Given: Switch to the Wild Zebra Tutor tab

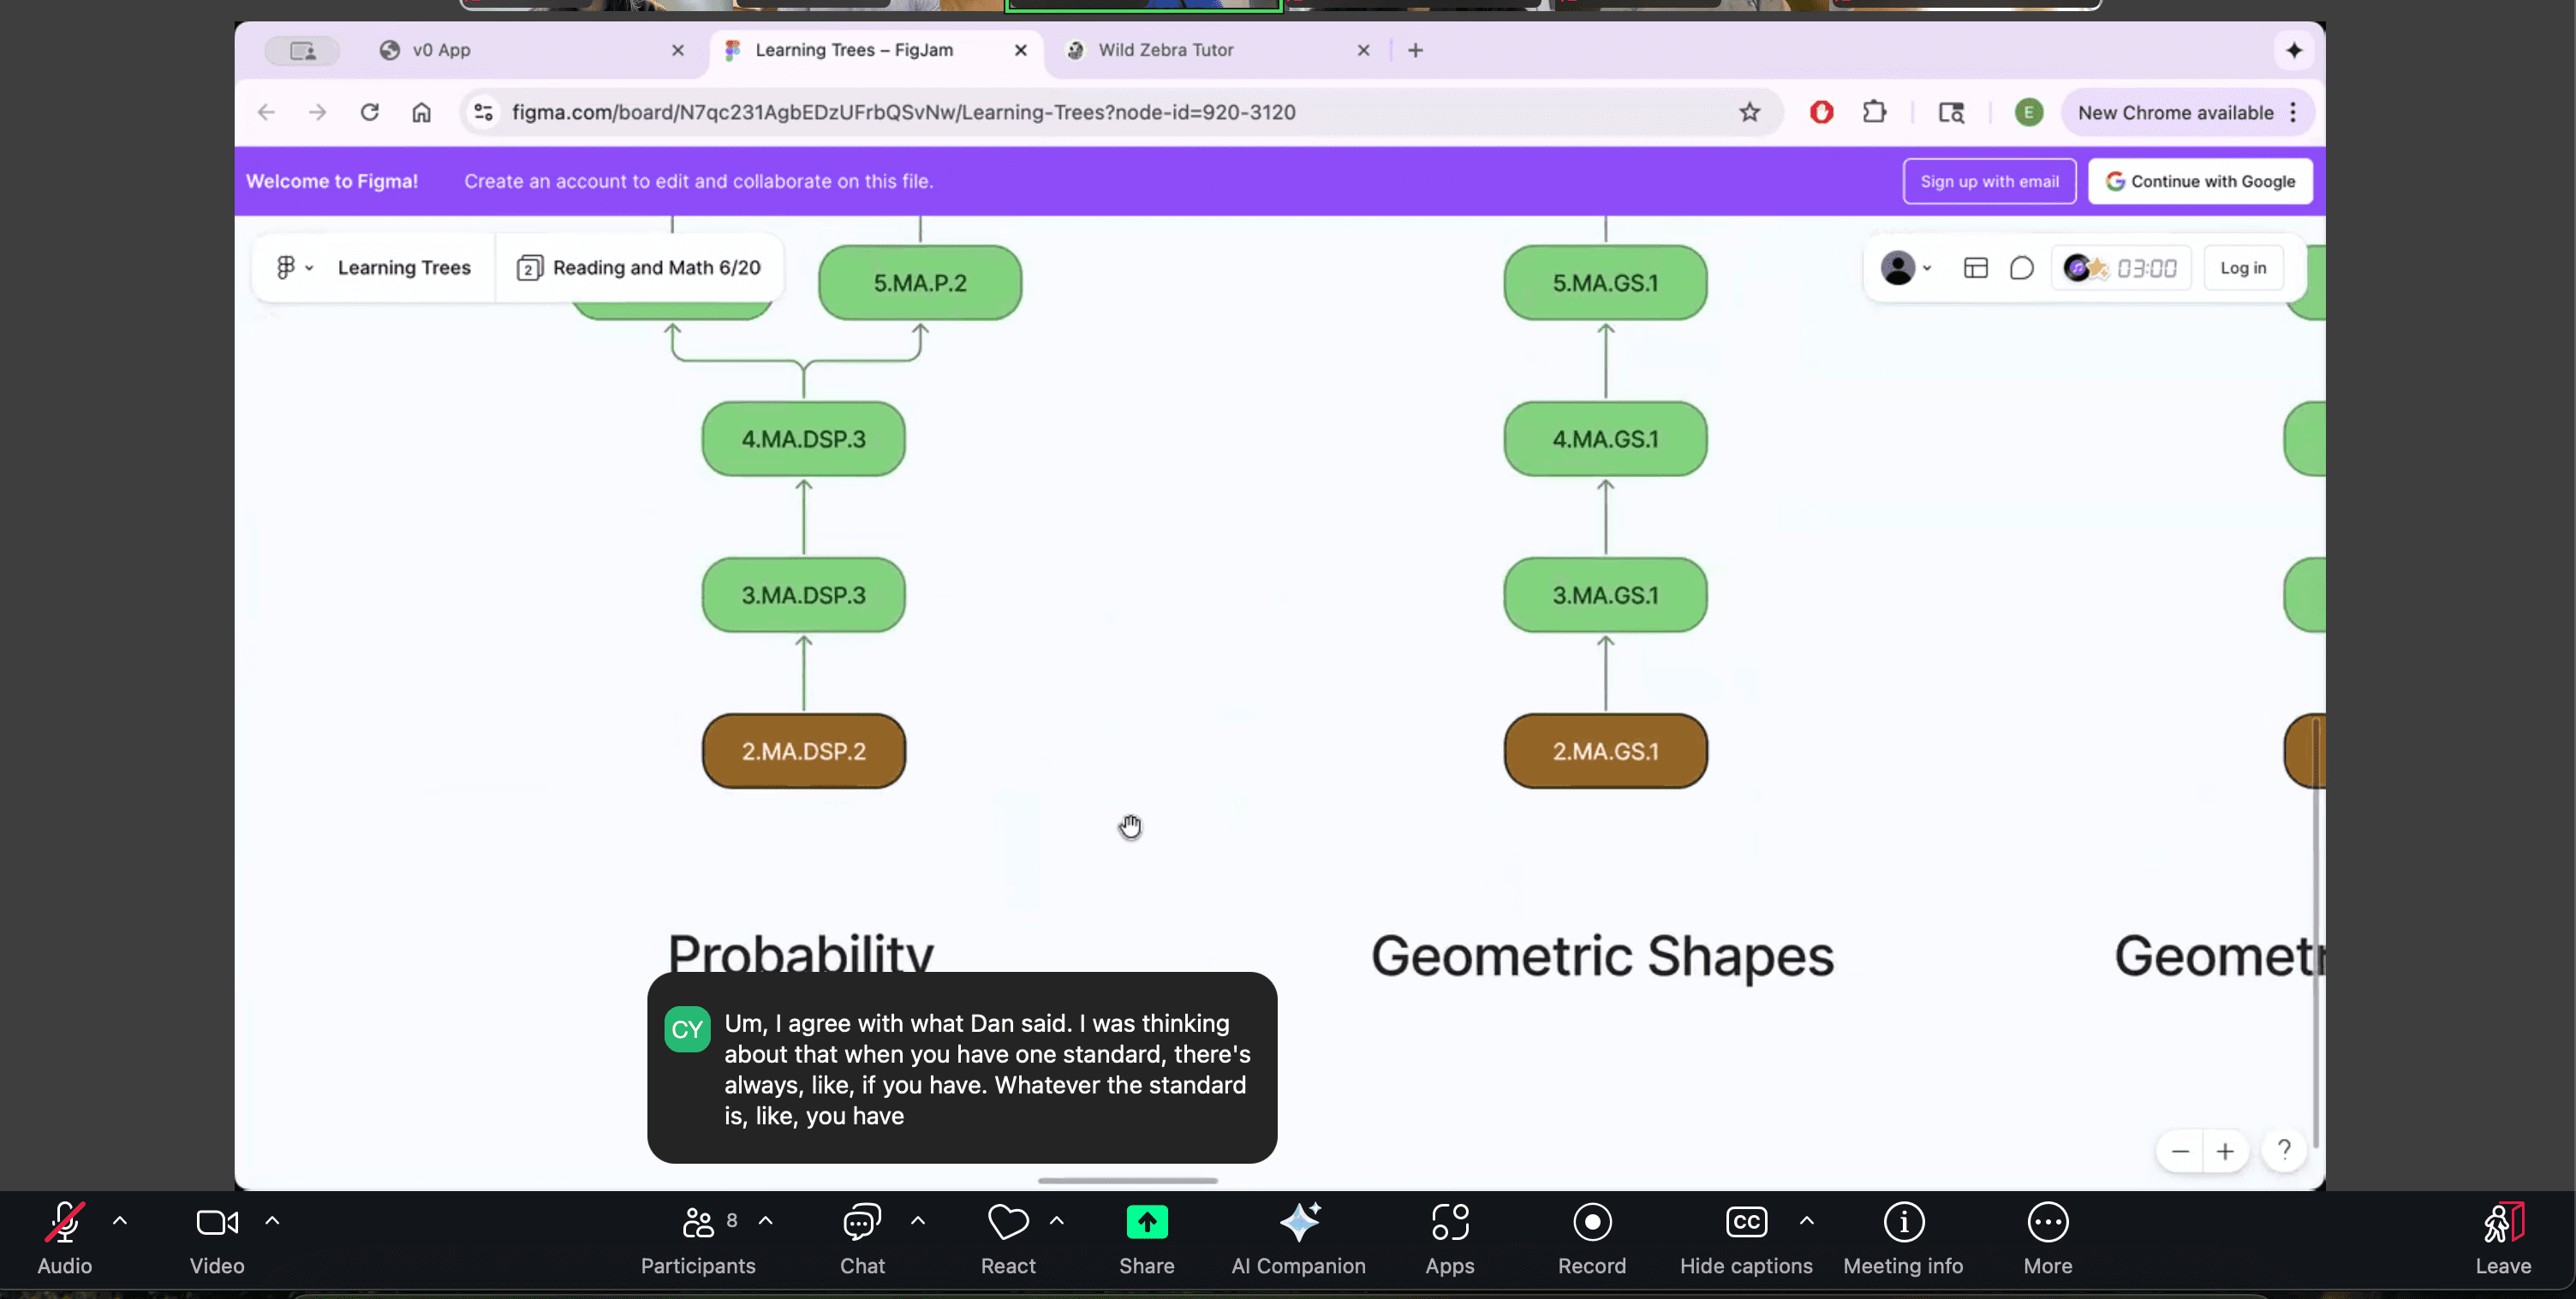Looking at the screenshot, I should pyautogui.click(x=1165, y=50).
